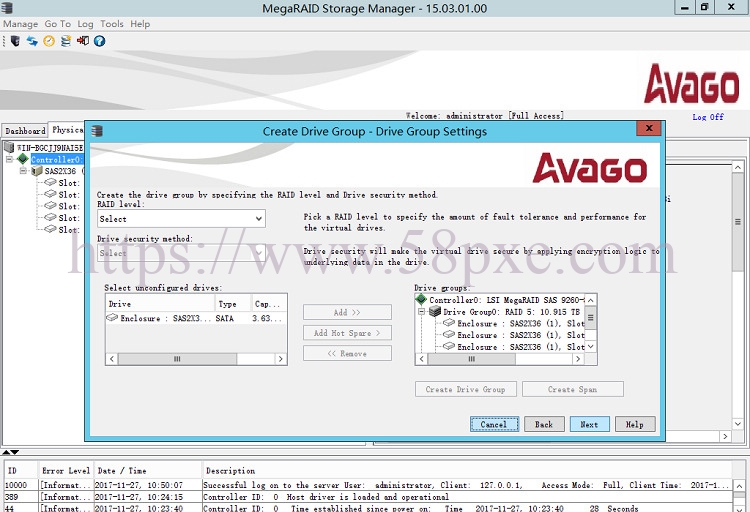Click up arrow of Drive groups vertical scrollbar
The height and width of the screenshot is (512, 750).
591,300
